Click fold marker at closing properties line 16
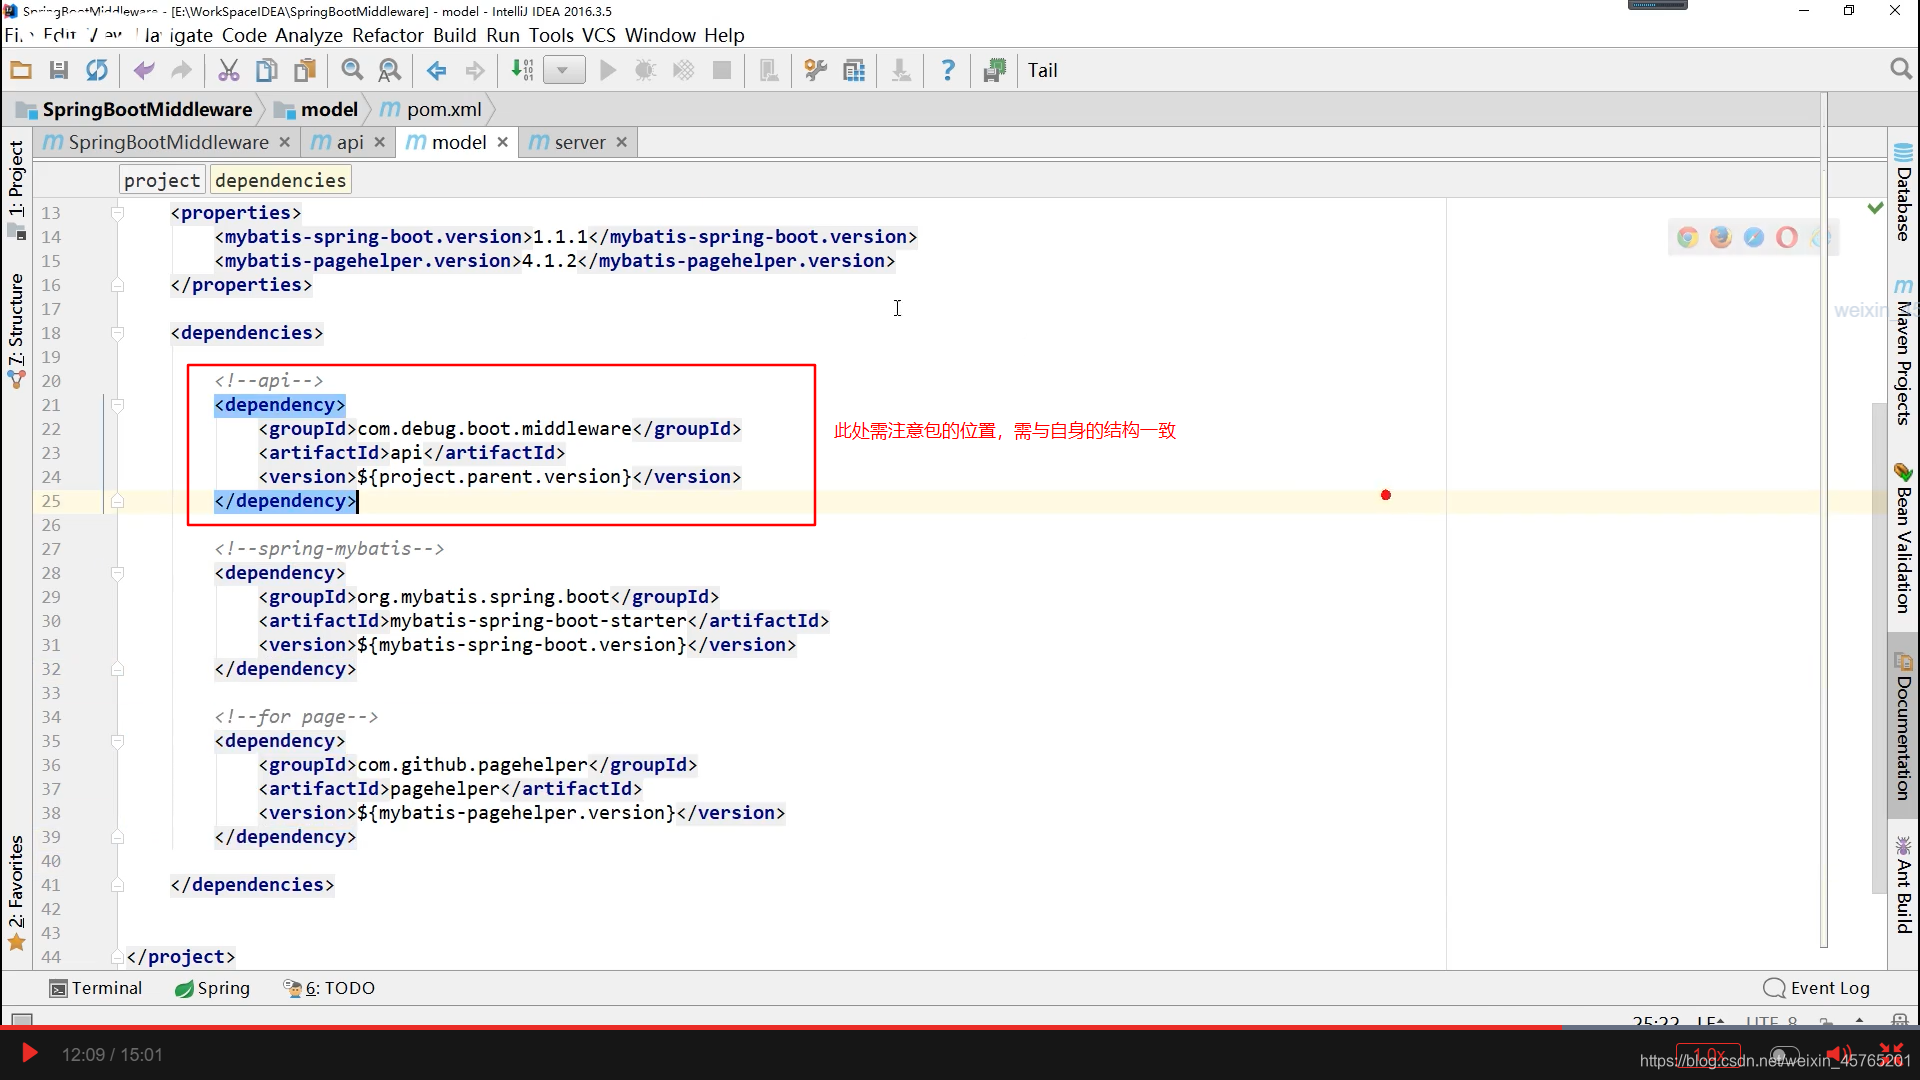This screenshot has height=1080, width=1920. [x=117, y=285]
